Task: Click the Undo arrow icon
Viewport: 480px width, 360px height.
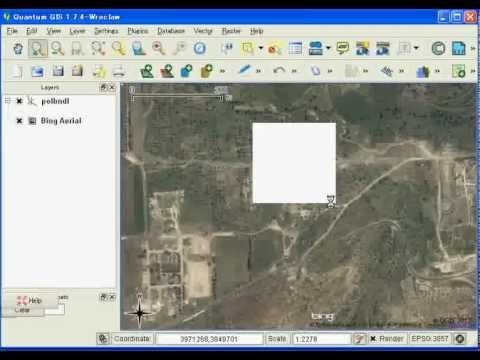Action: pyautogui.click(x=279, y=71)
